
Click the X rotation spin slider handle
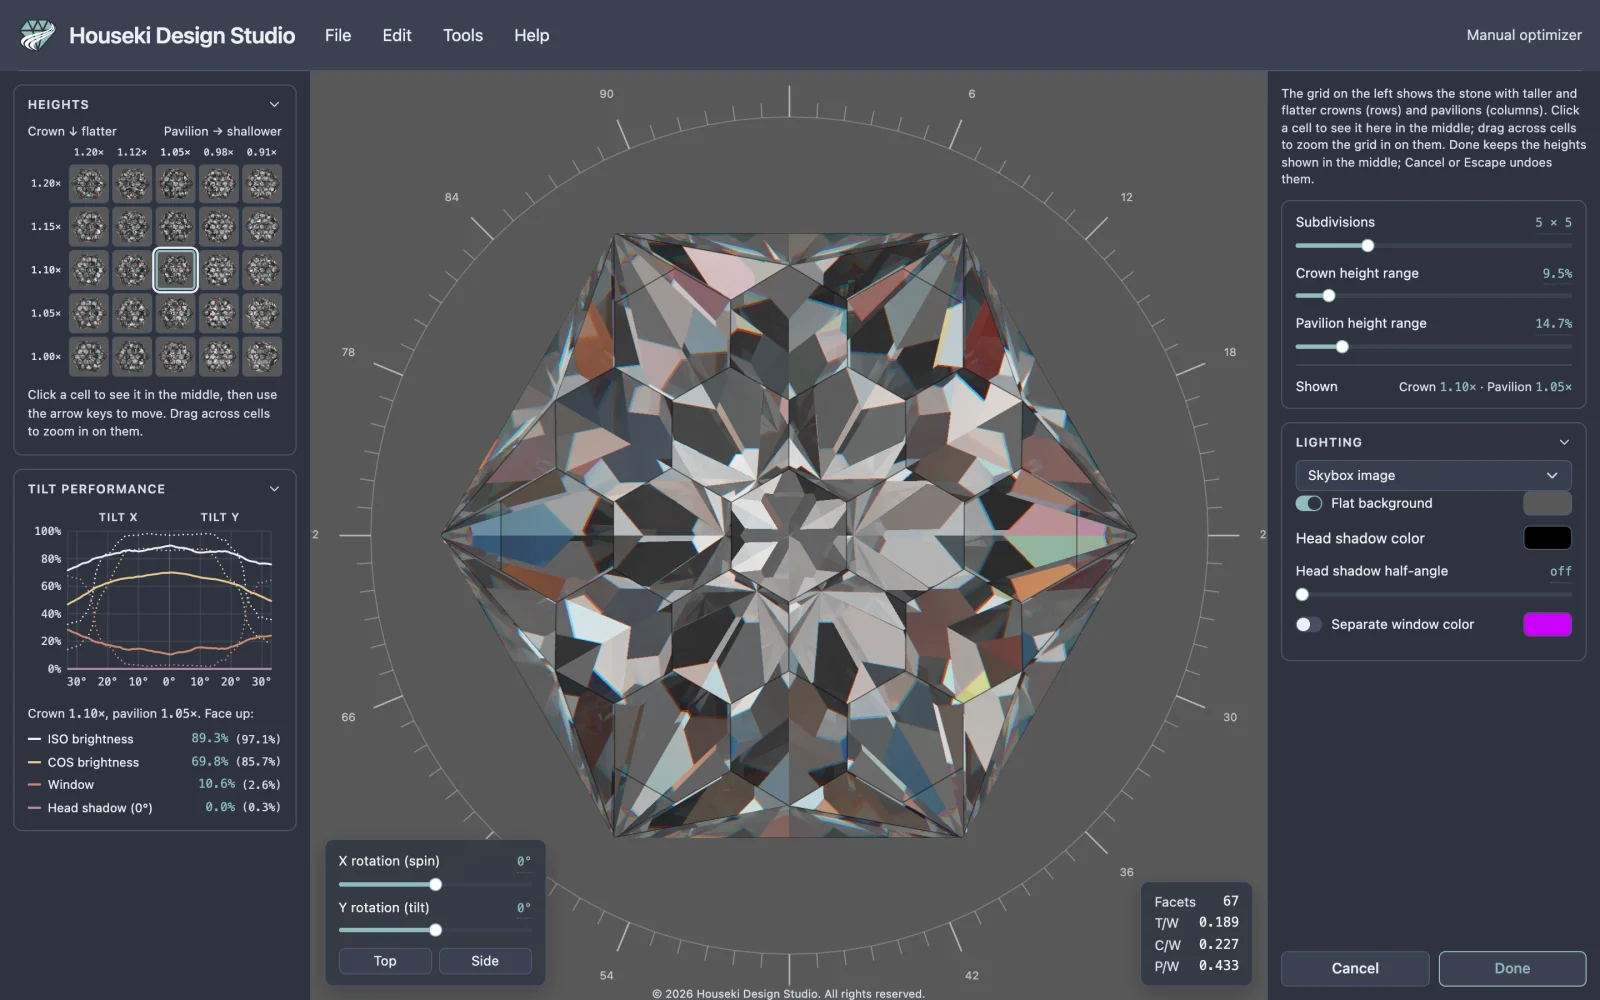(x=435, y=884)
